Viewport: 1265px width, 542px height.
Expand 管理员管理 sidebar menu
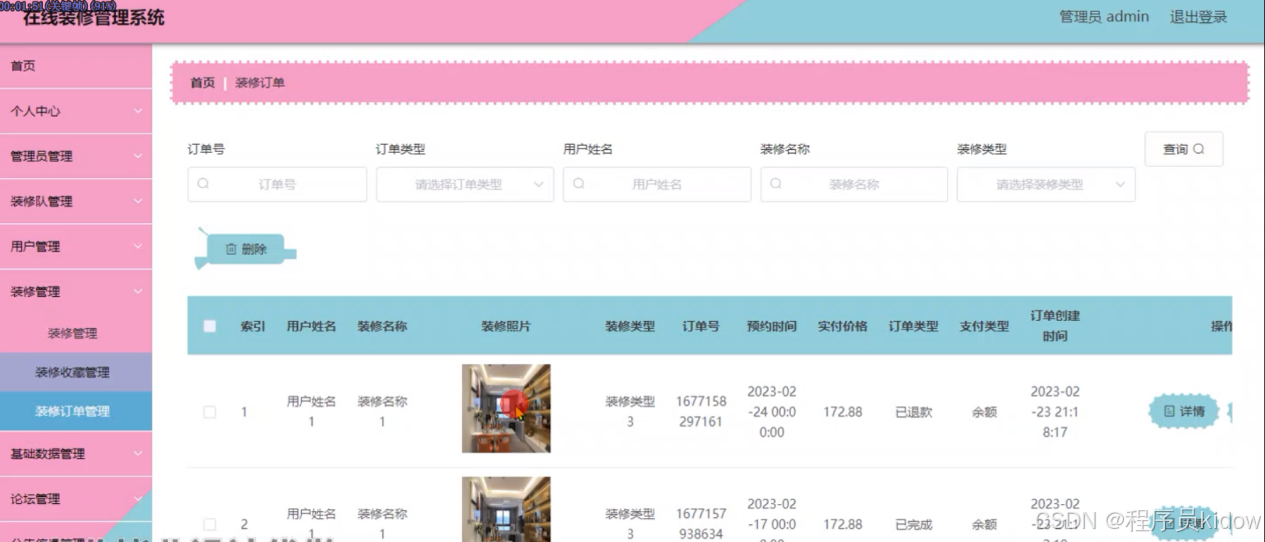(76, 156)
